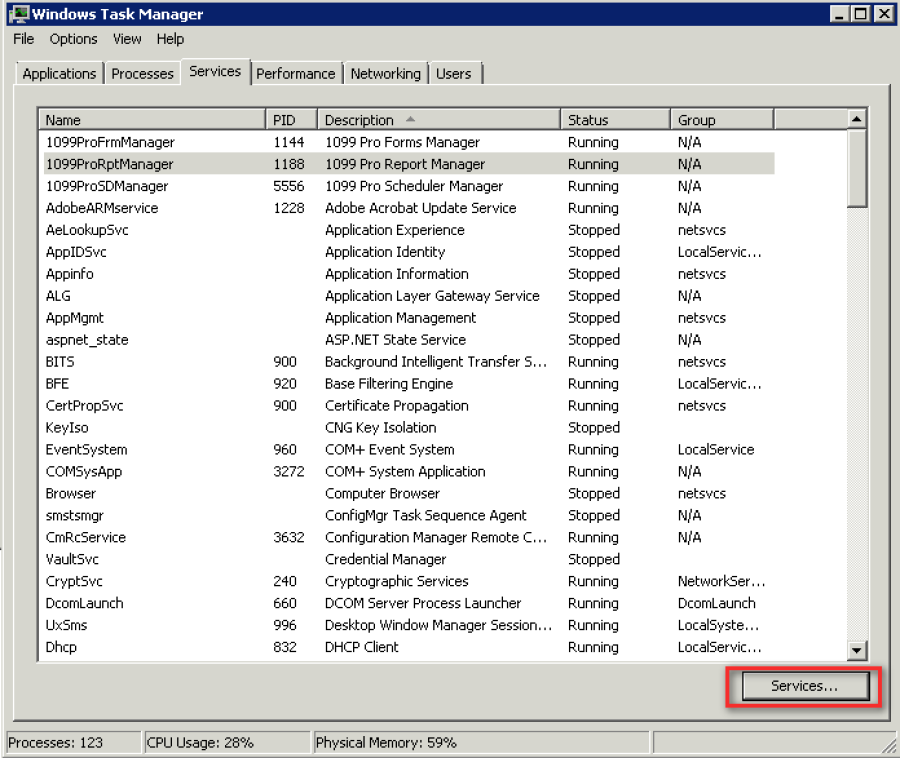Screen dimensions: 900x758
Task: Click the Services... button
Action: tap(805, 686)
